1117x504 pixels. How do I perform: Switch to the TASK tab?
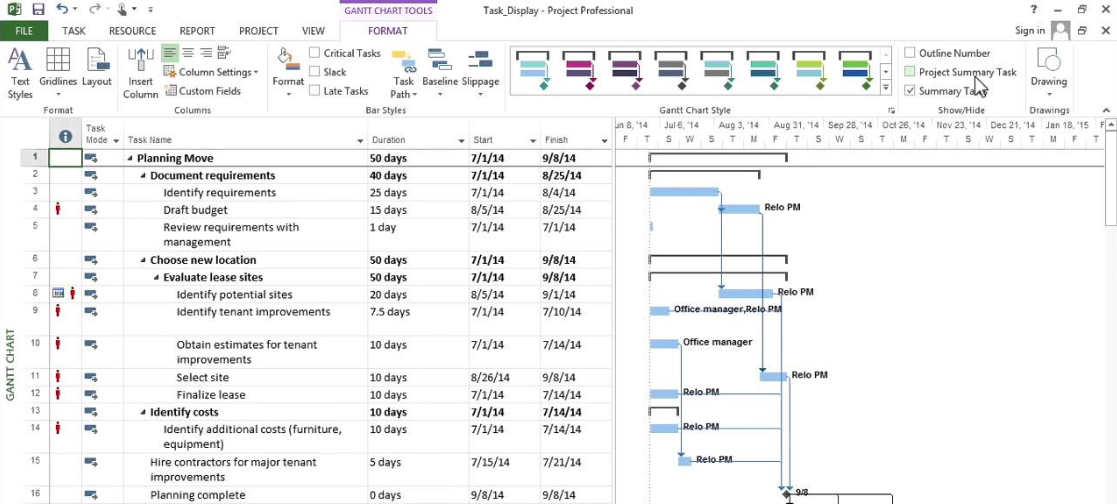(73, 31)
